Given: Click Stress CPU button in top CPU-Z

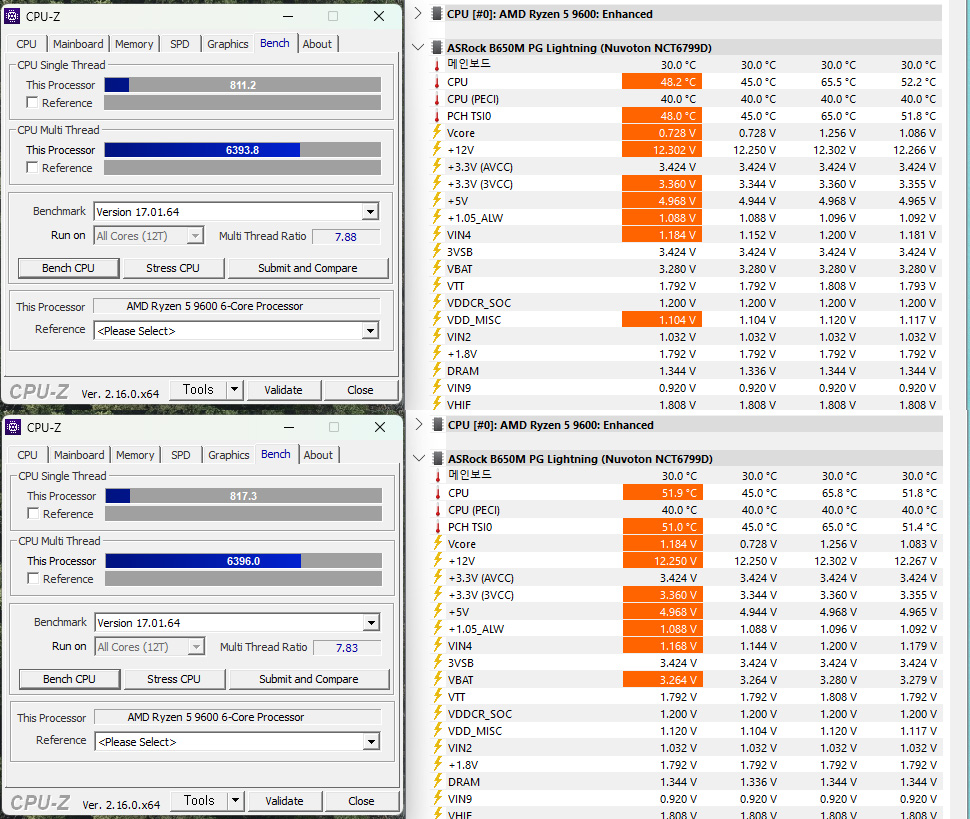Looking at the screenshot, I should [x=173, y=268].
